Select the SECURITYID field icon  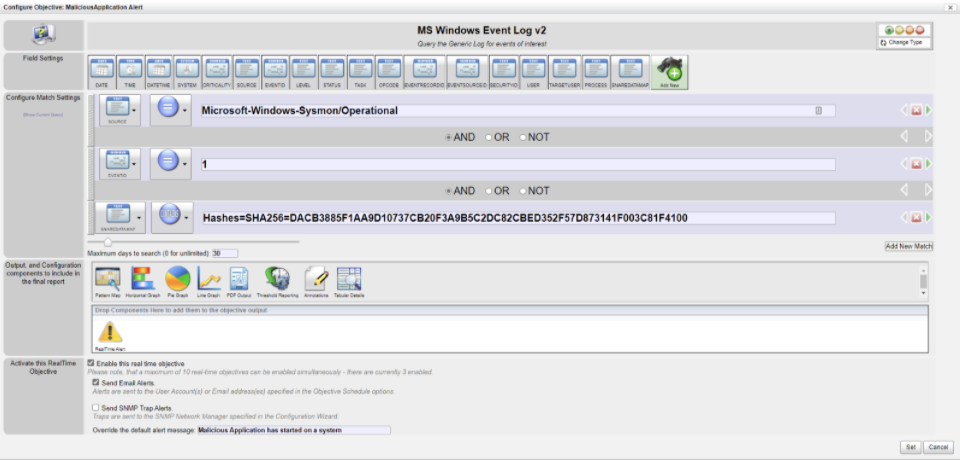tap(504, 74)
